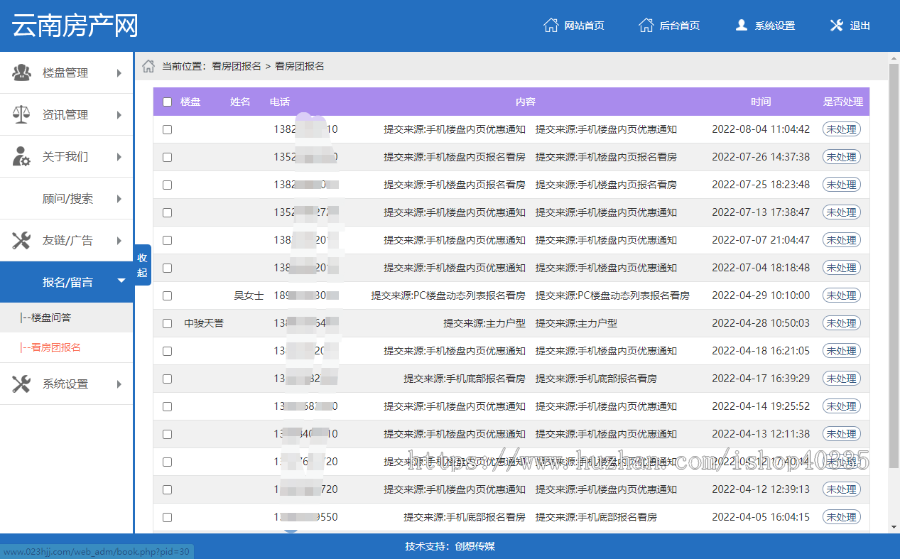Image resolution: width=900 pixels, height=559 pixels.
Task: Collapse the 报名/留言 menu arrow
Action: [x=121, y=281]
